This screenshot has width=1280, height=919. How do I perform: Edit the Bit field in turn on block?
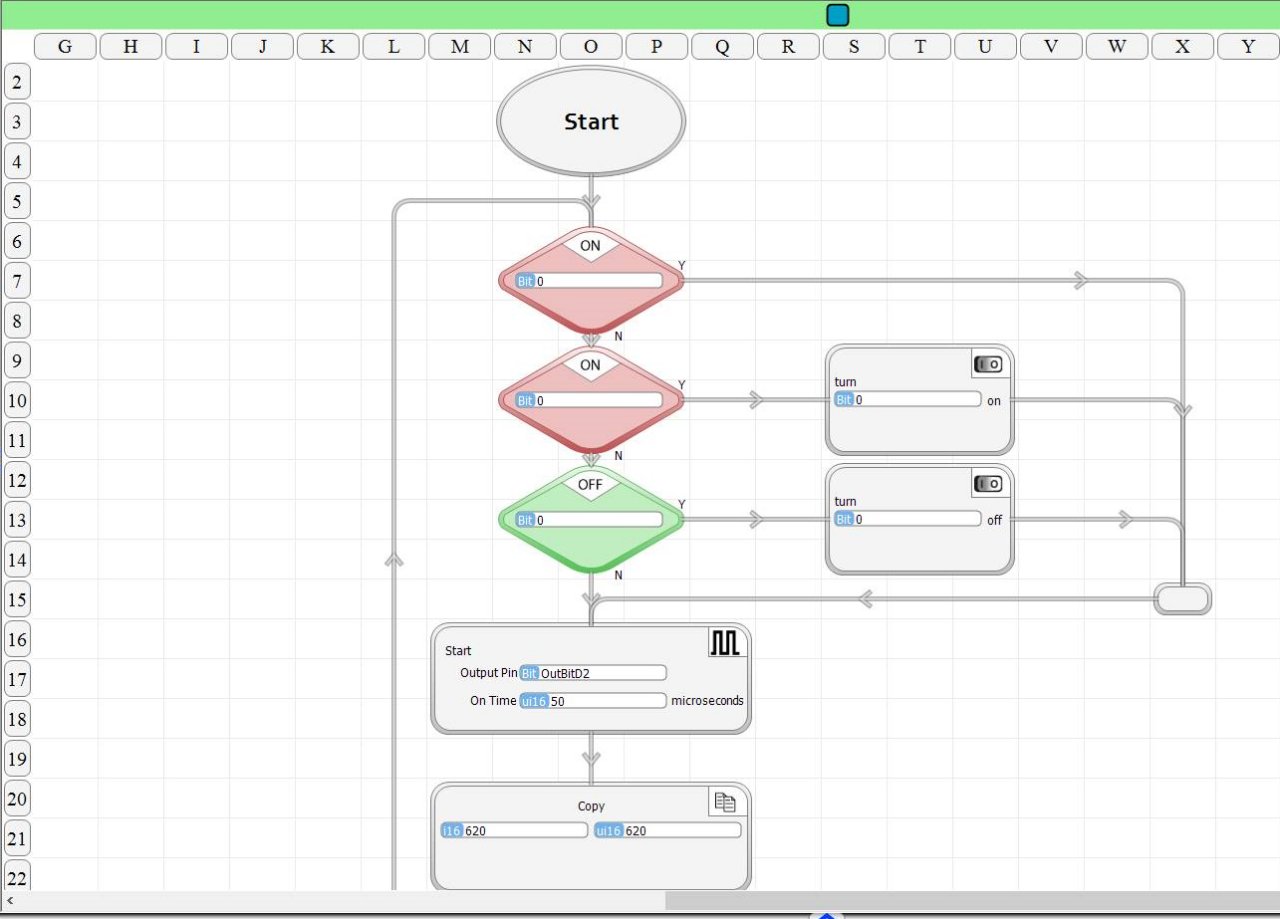tap(908, 399)
